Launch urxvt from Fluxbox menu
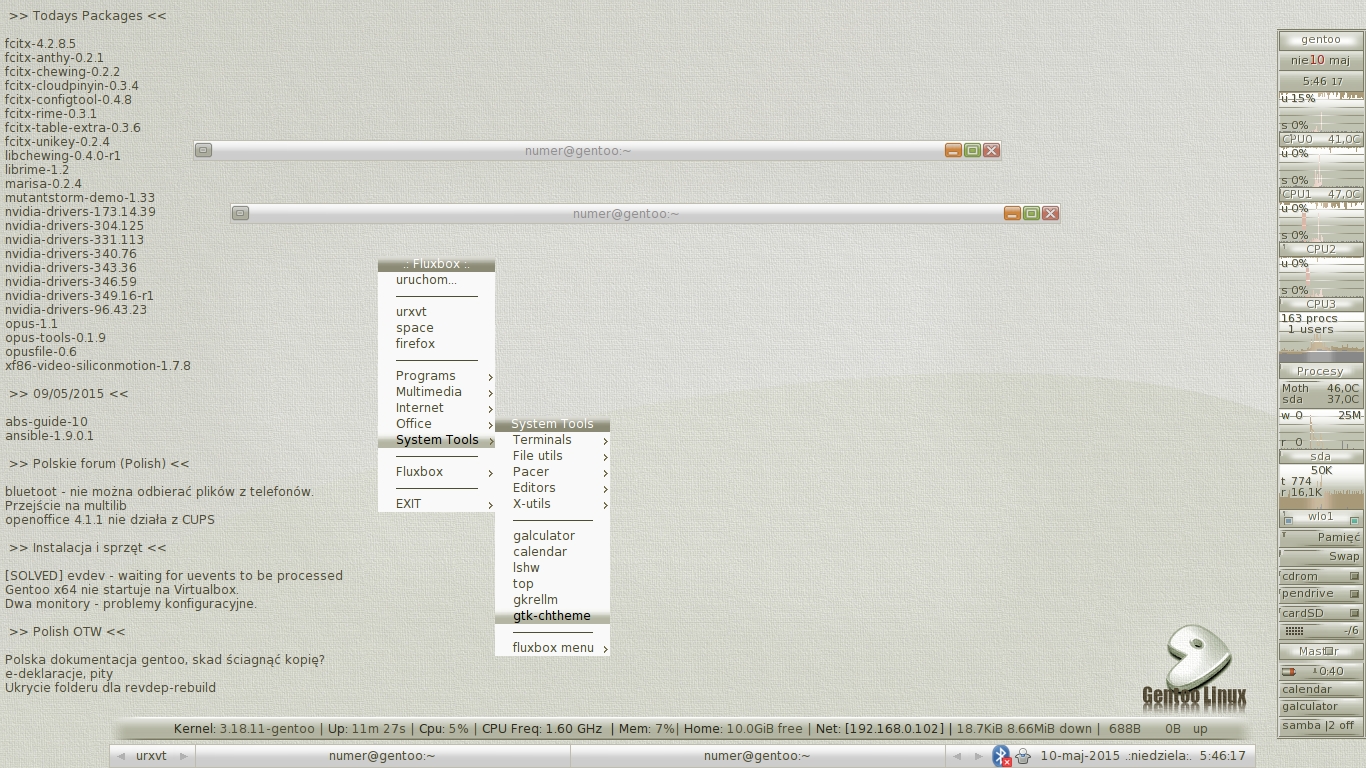Screen dimensions: 1366x768 click(x=436, y=312)
